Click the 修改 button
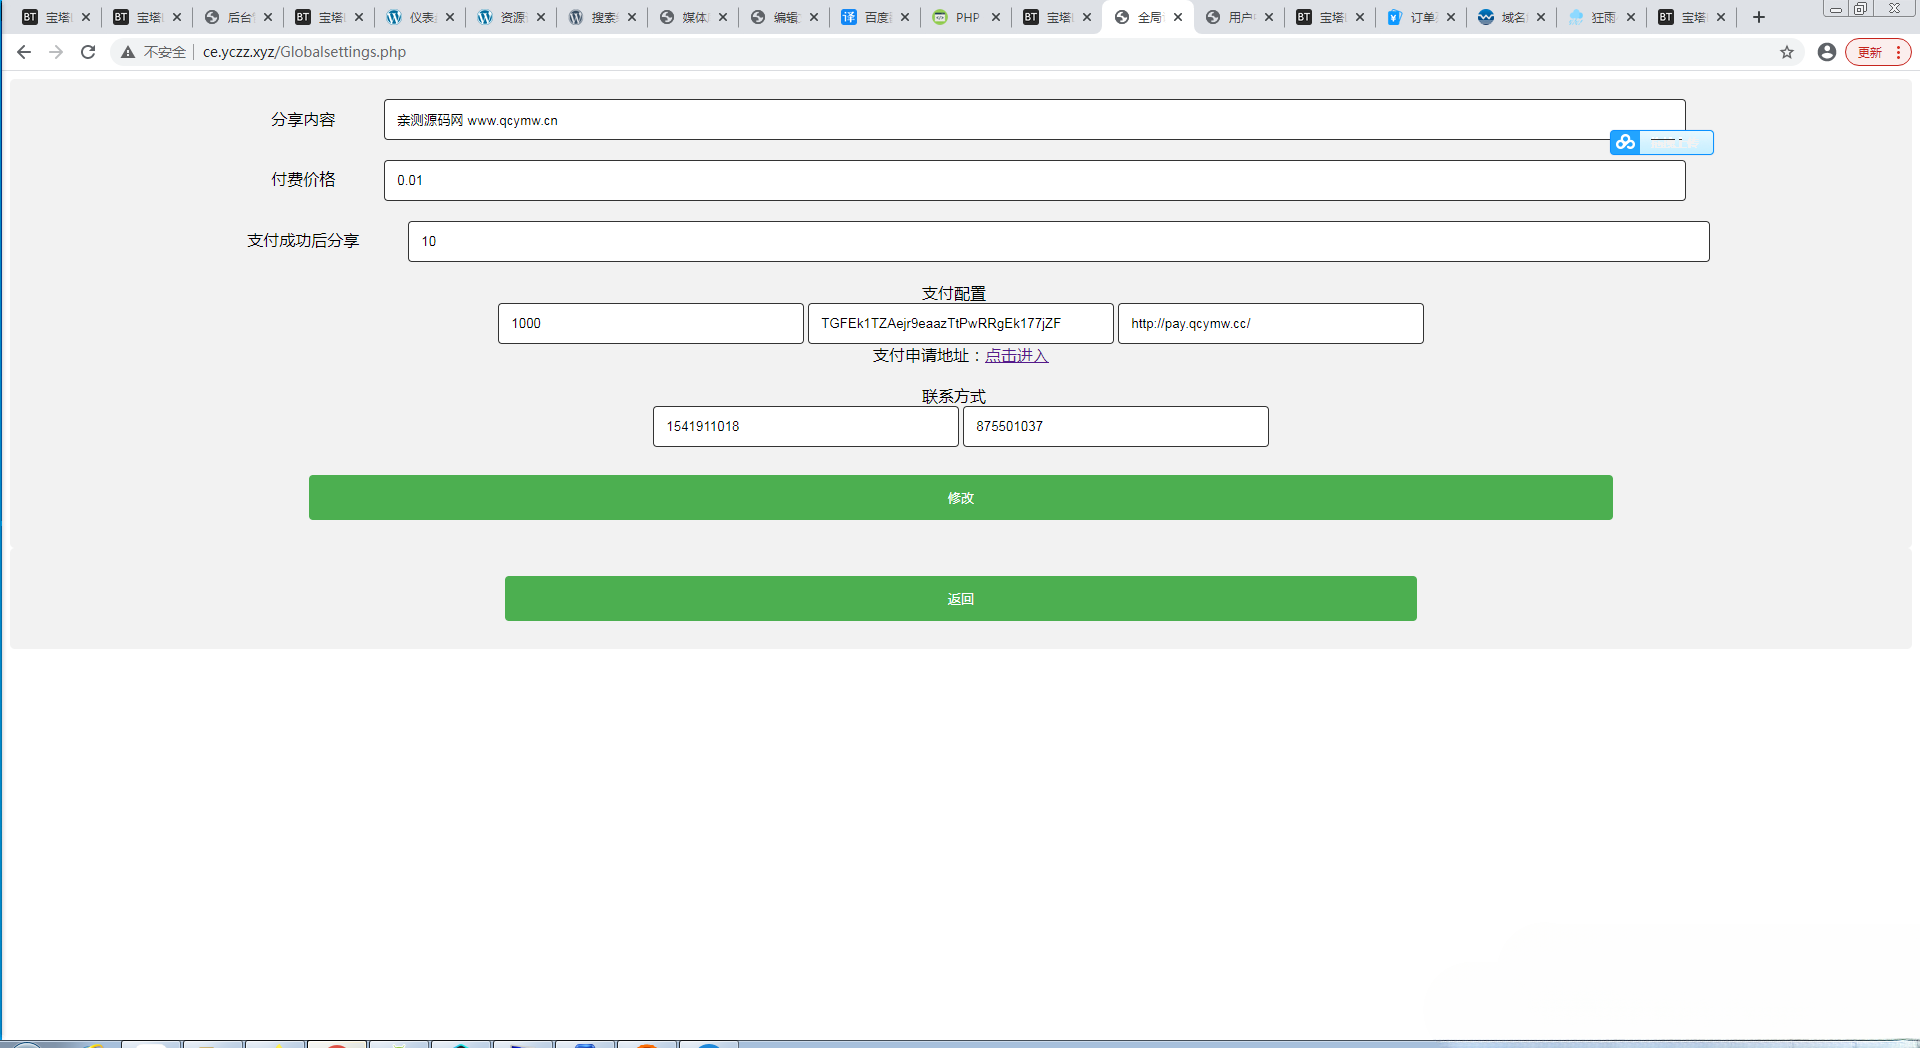Screen dimensions: 1920x1048 pos(960,497)
